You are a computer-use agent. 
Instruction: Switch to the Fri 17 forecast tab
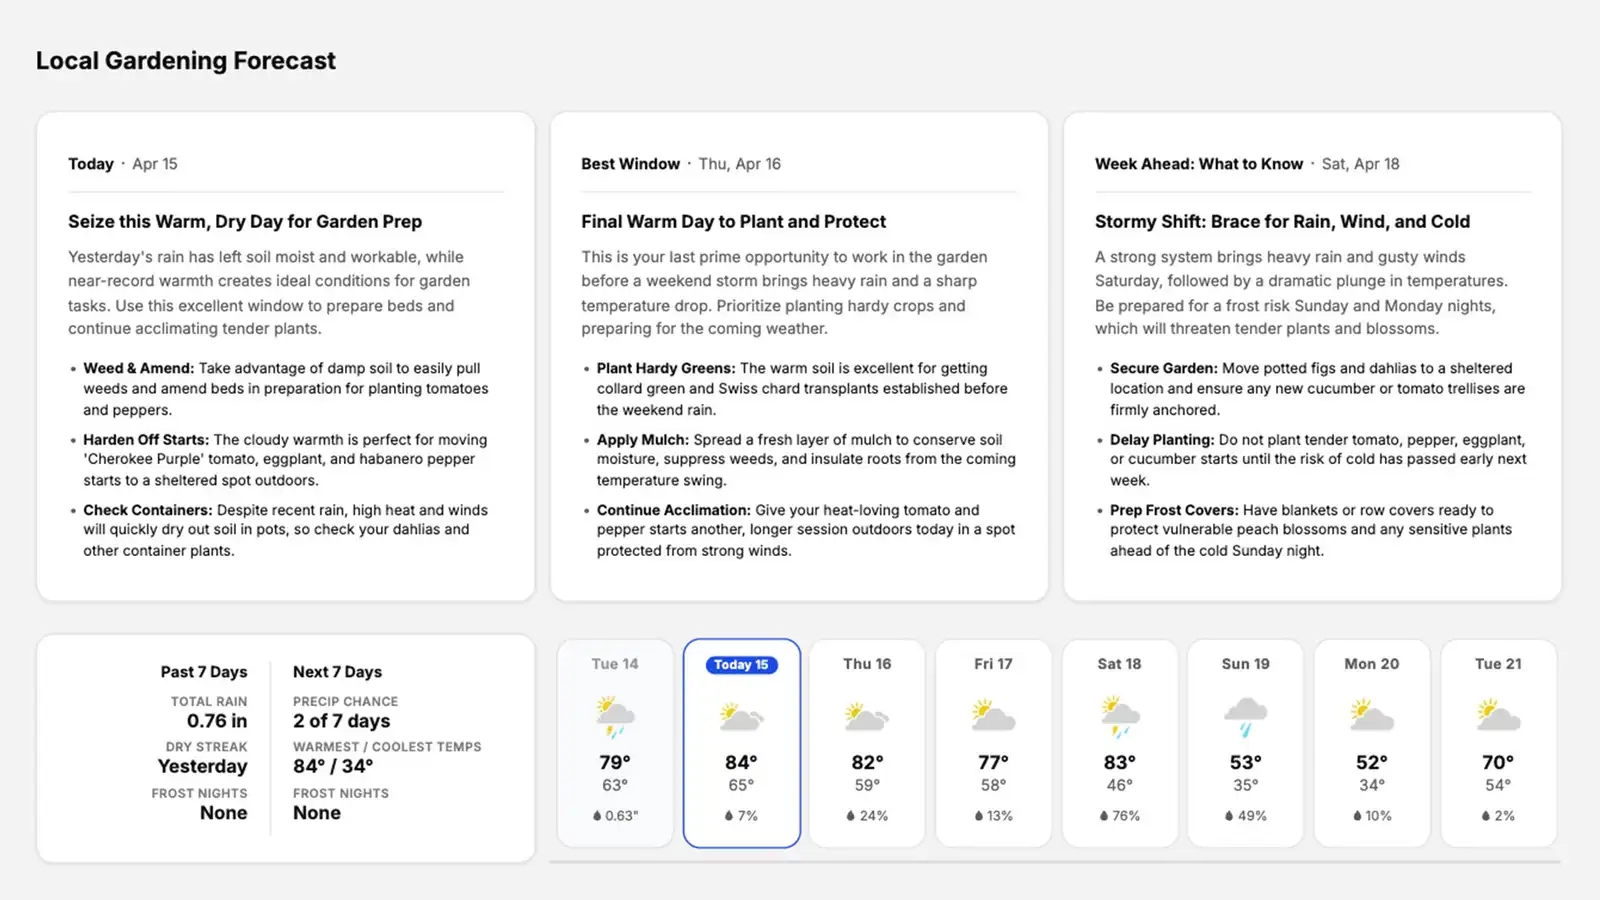tap(993, 743)
